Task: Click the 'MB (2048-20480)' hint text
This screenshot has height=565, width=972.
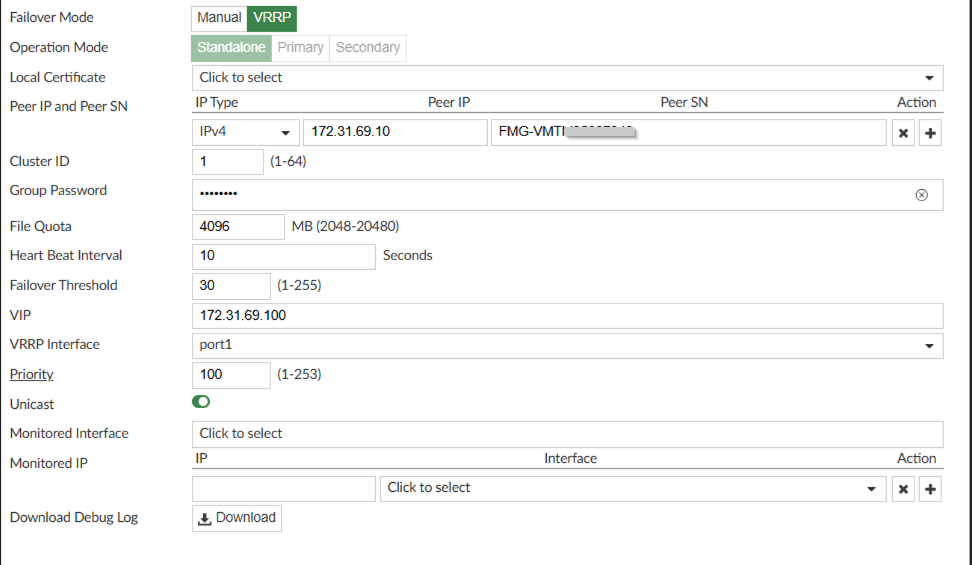Action: pos(345,226)
